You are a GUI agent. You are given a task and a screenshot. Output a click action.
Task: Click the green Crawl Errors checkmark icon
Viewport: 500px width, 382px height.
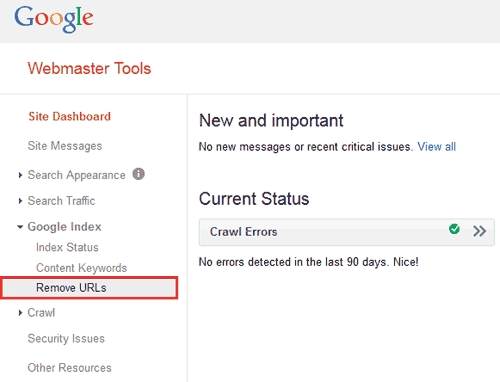point(454,229)
